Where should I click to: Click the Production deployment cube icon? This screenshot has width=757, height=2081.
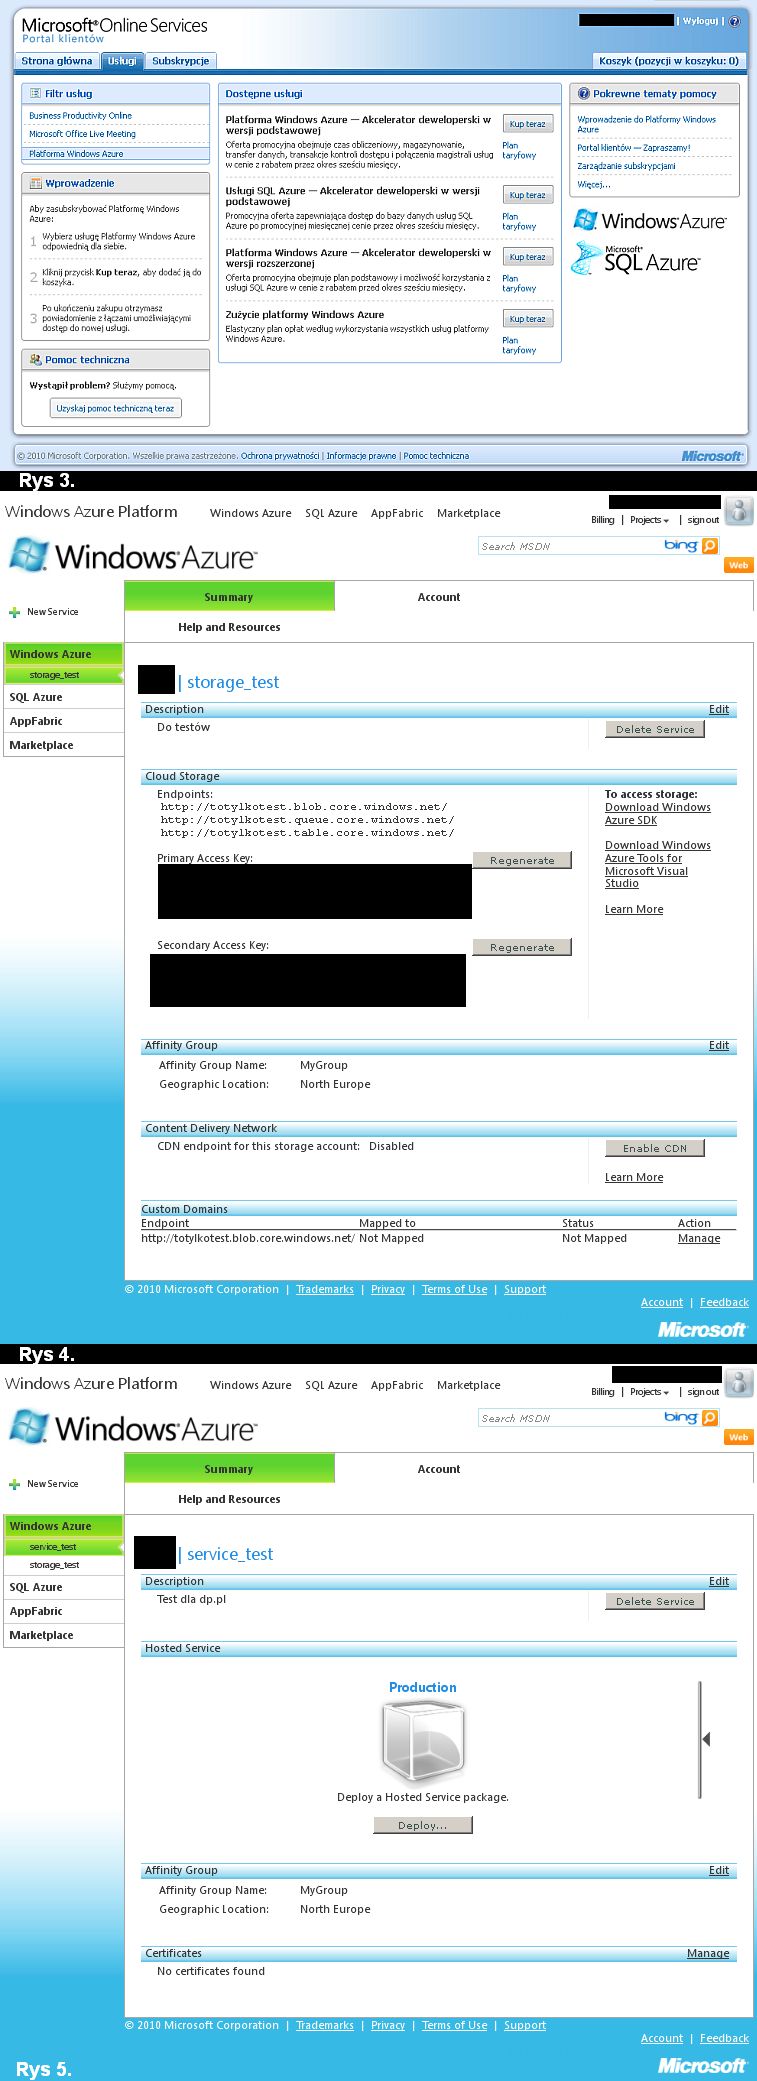[423, 1743]
